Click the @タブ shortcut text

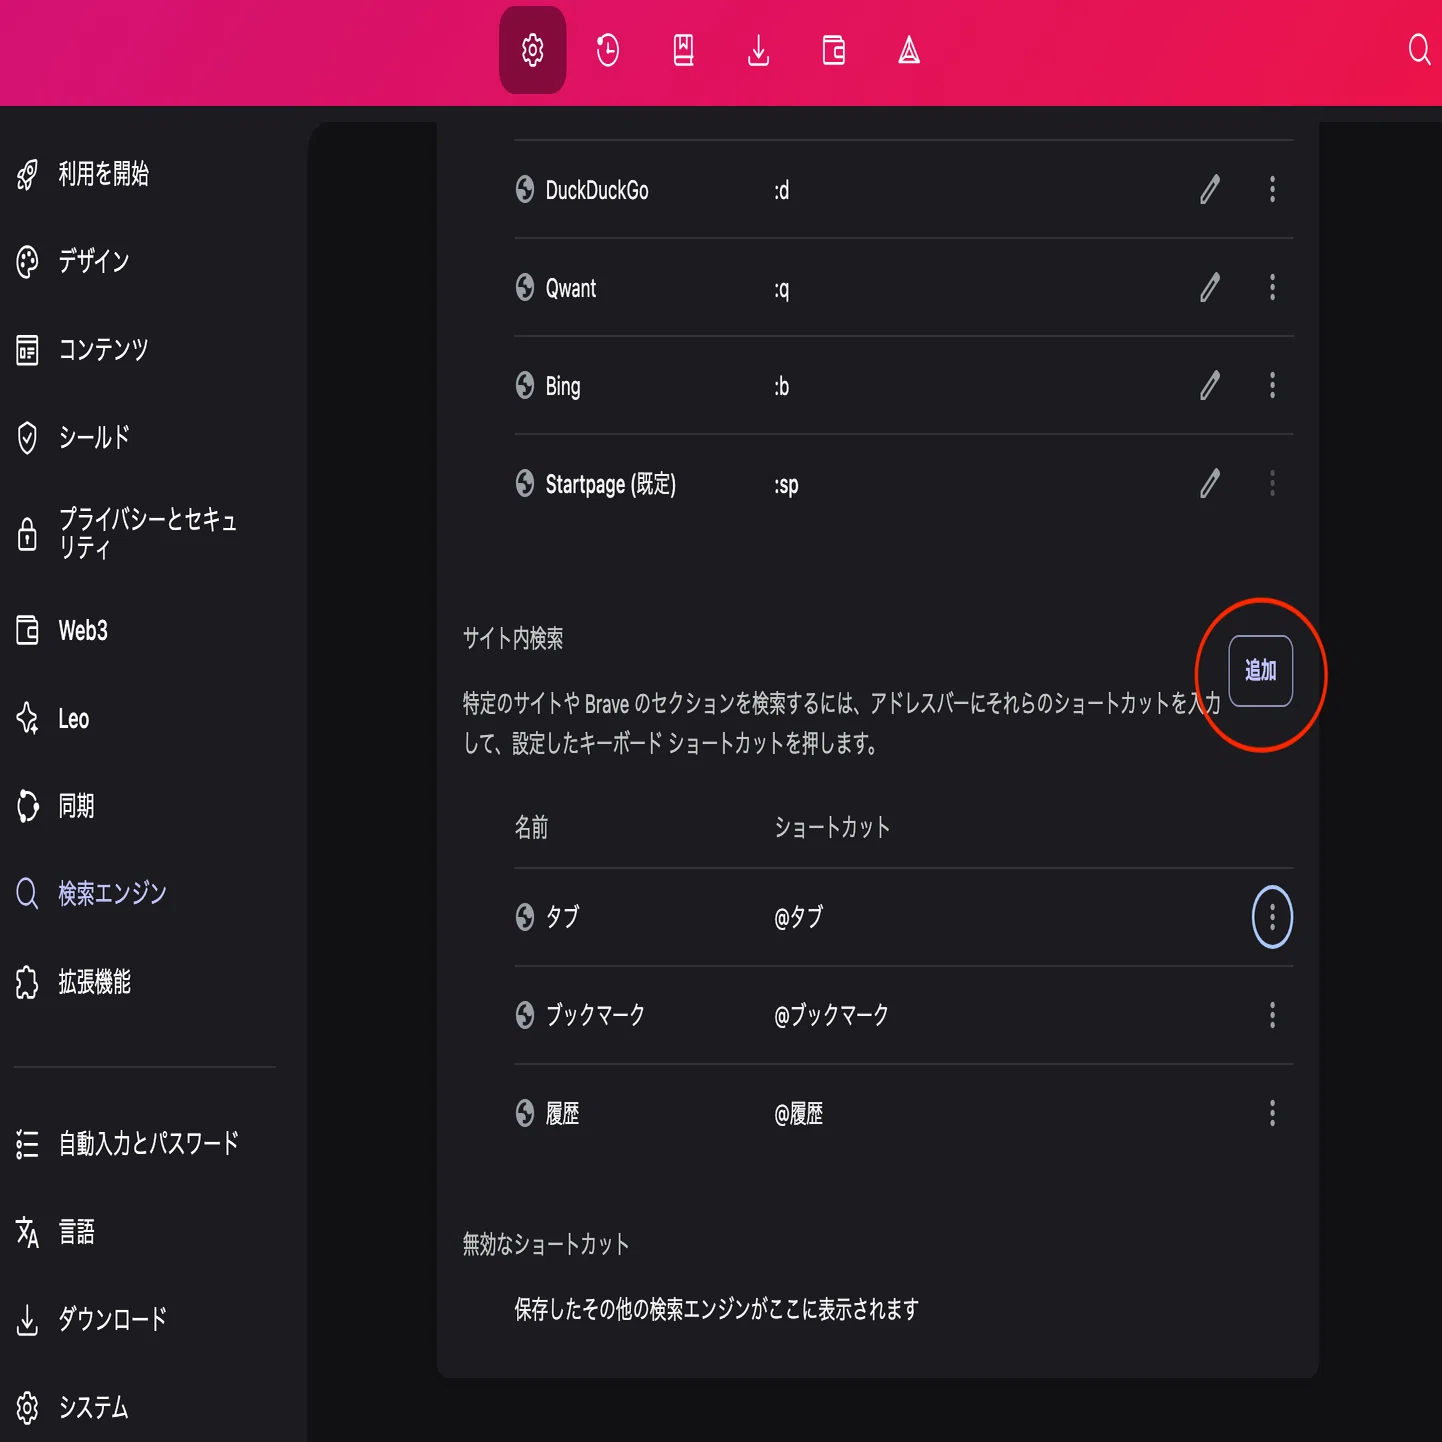click(x=799, y=917)
